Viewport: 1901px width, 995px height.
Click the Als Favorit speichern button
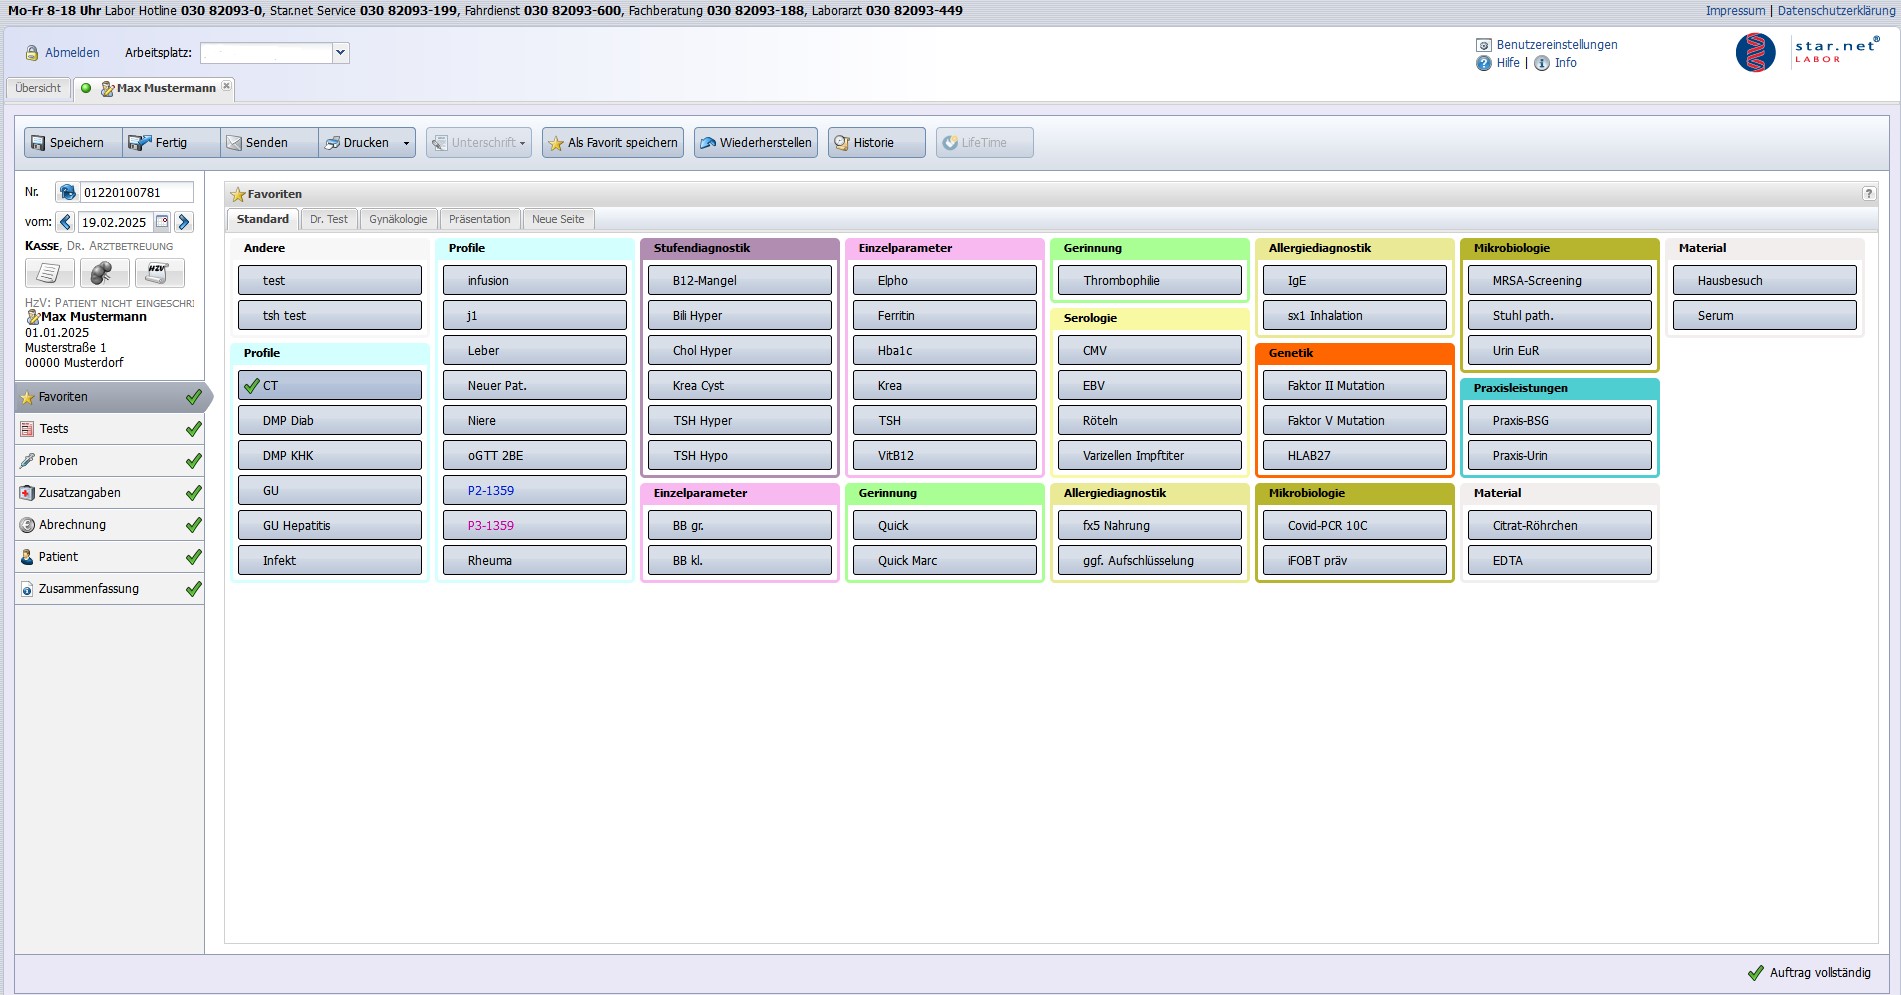pos(613,143)
